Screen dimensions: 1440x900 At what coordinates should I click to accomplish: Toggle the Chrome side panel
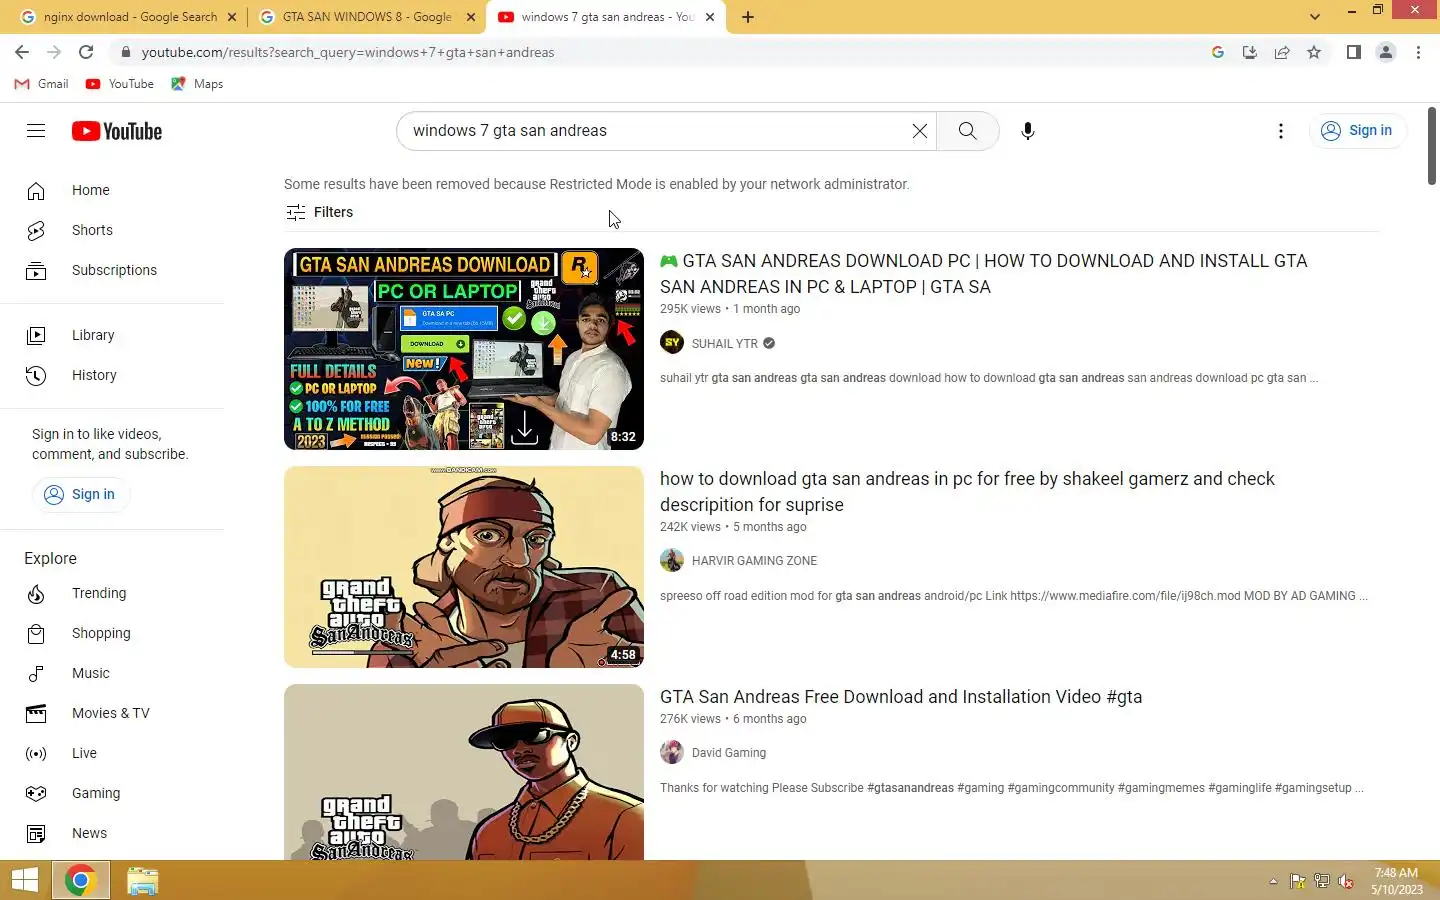coord(1353,52)
